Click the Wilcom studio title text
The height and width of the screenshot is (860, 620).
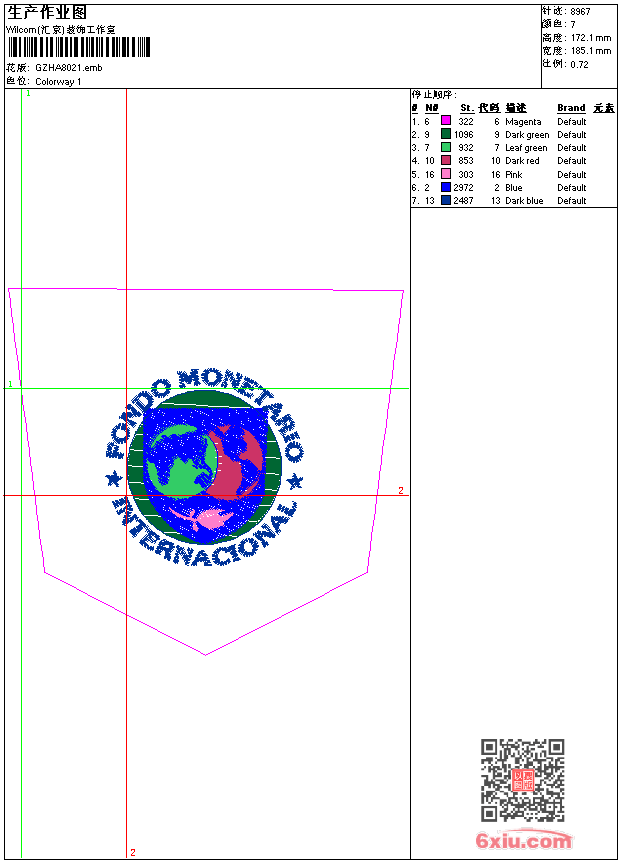[x=61, y=30]
